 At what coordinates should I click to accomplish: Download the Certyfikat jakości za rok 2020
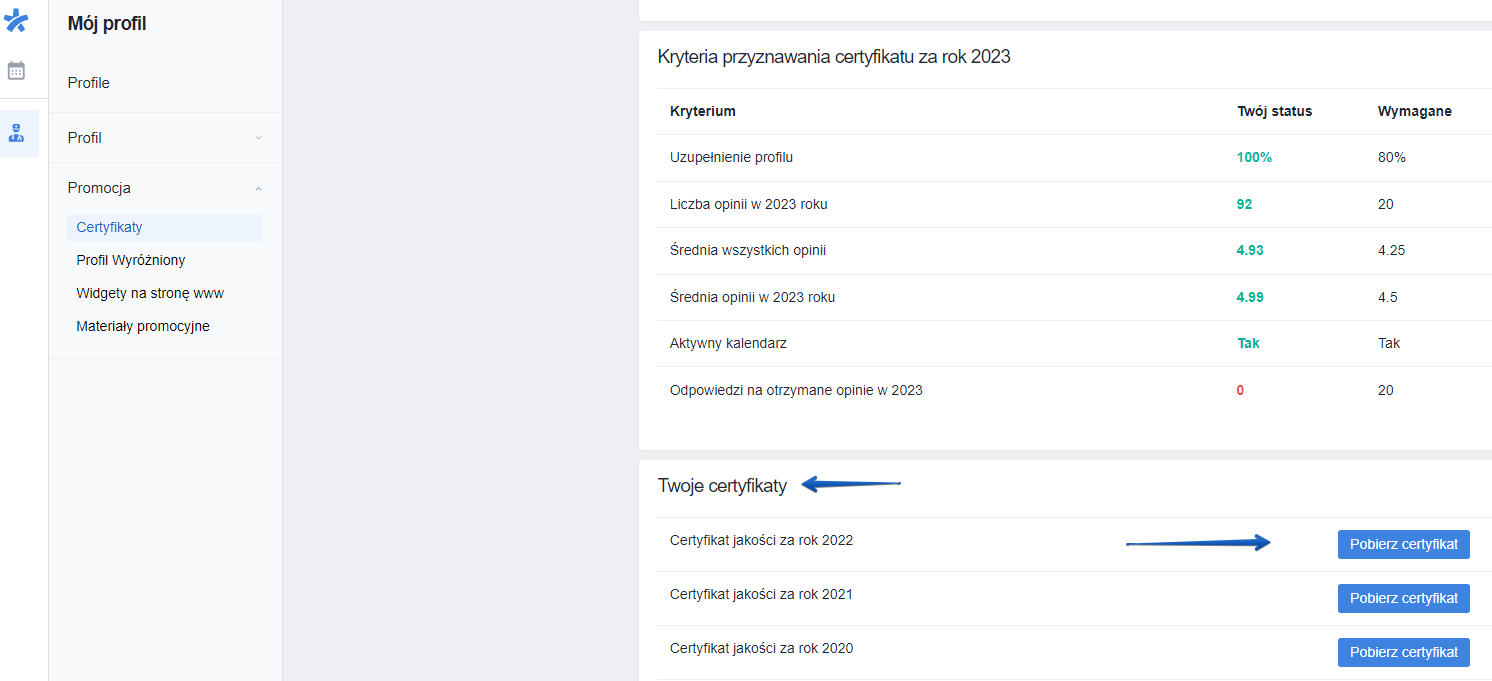coord(1403,652)
